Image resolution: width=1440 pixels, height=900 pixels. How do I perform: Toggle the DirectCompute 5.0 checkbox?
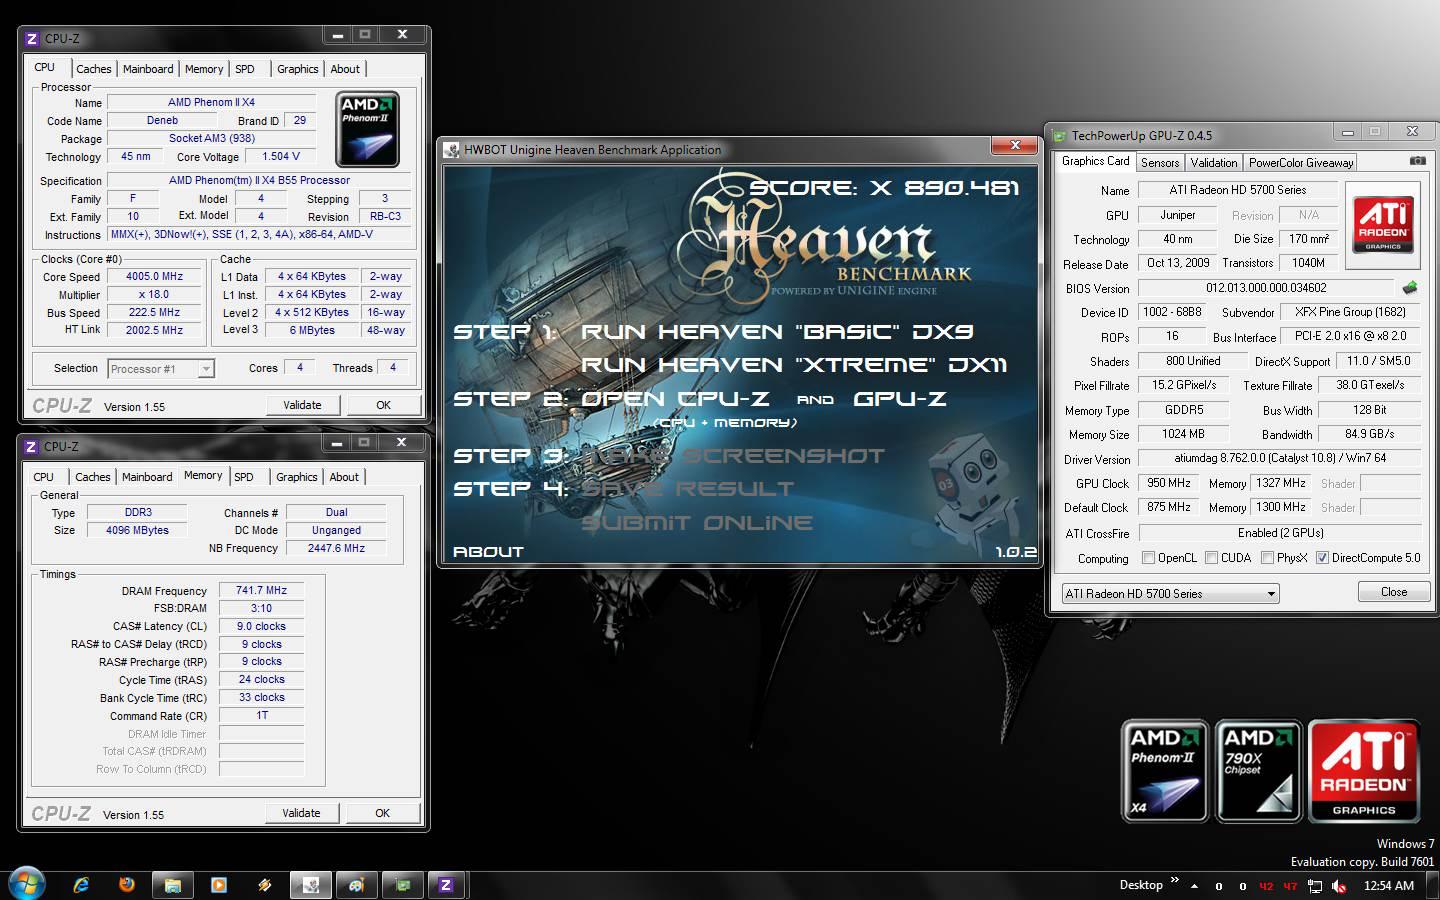click(x=1322, y=558)
